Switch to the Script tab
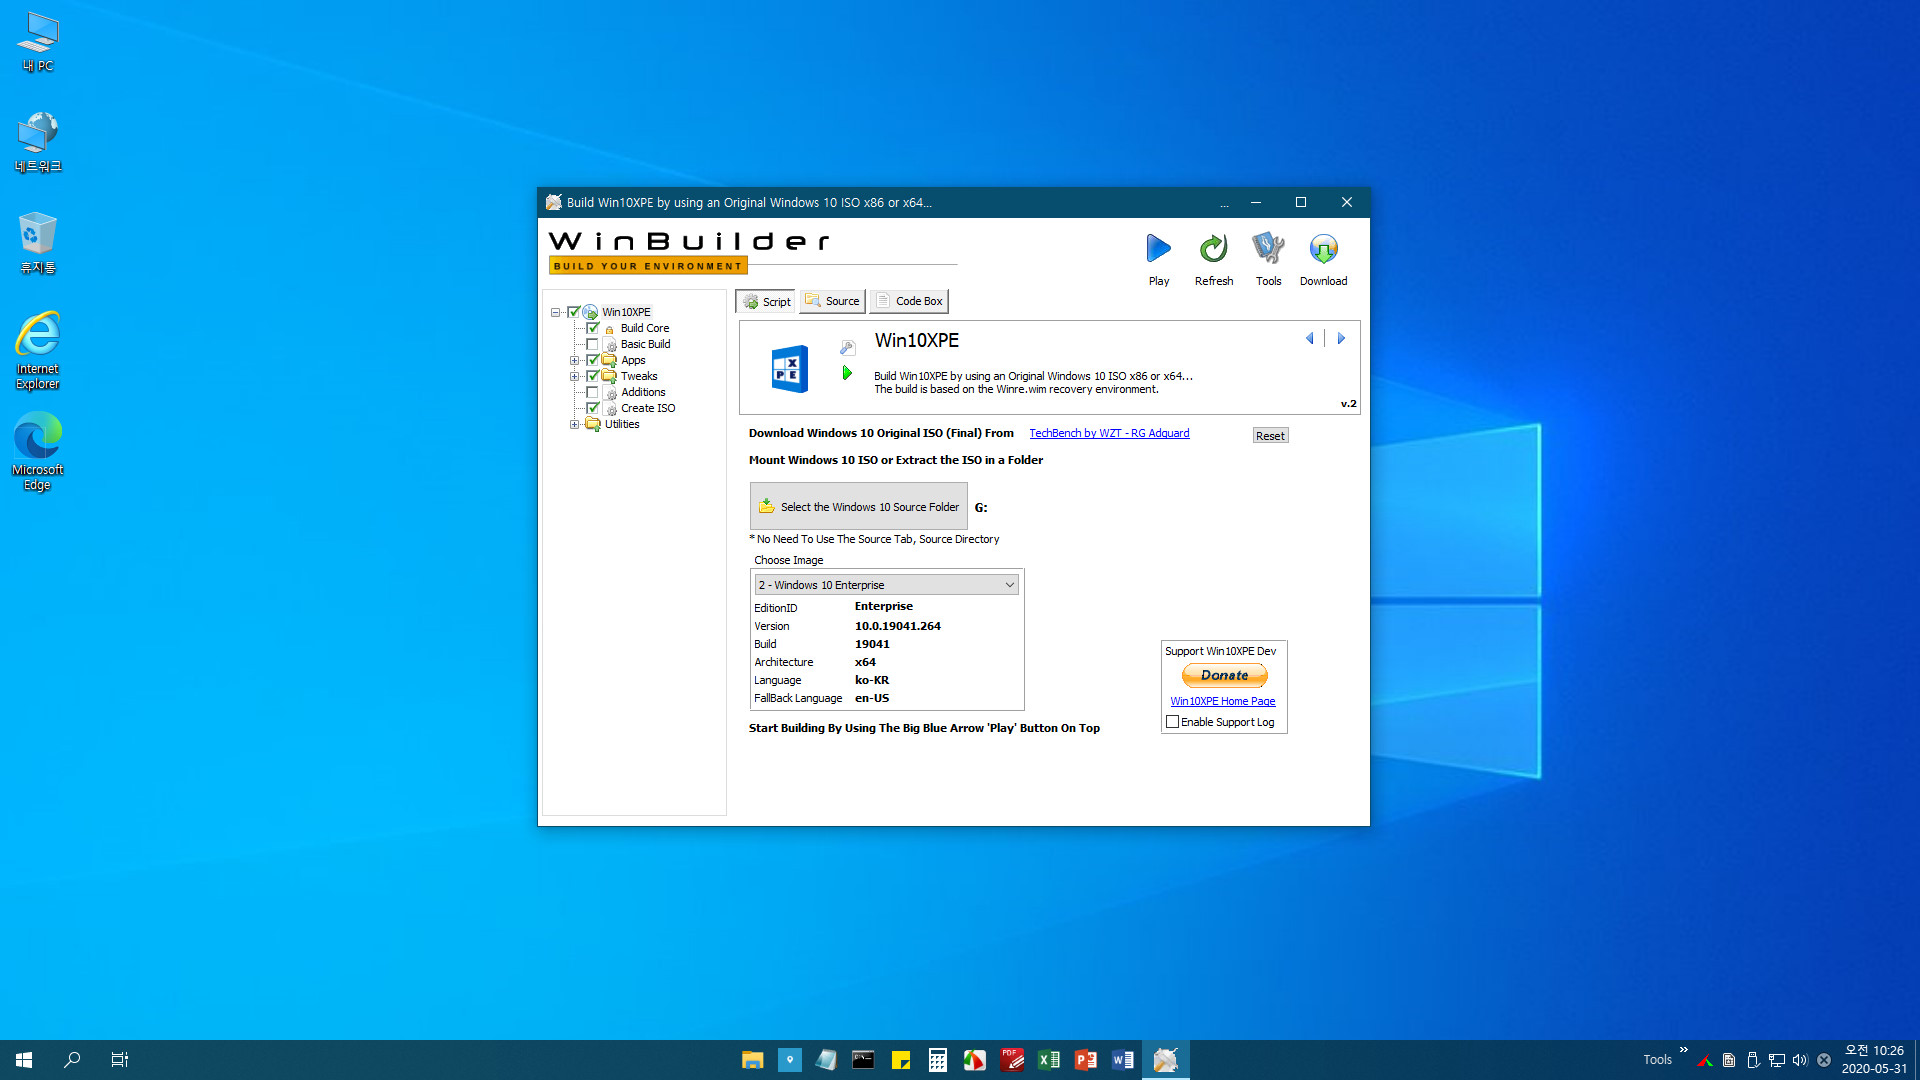The width and height of the screenshot is (1920, 1080). 766,301
